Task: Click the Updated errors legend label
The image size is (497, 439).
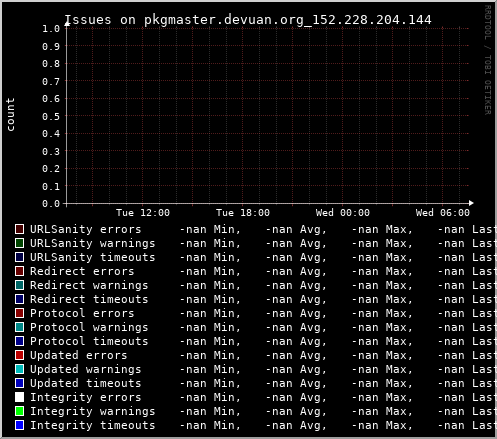Action: [x=79, y=355]
